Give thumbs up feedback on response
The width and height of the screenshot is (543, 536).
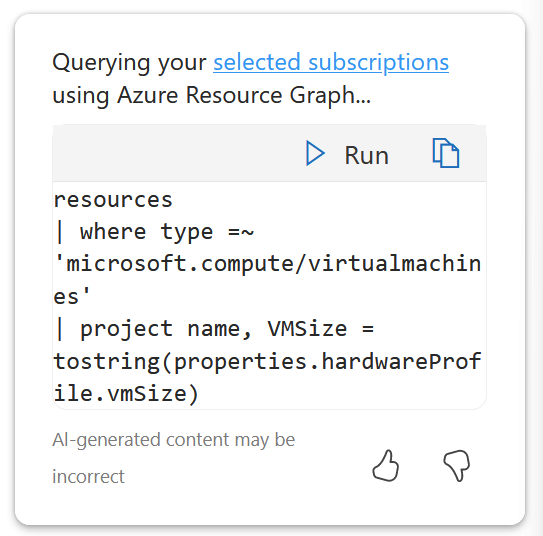[386, 466]
